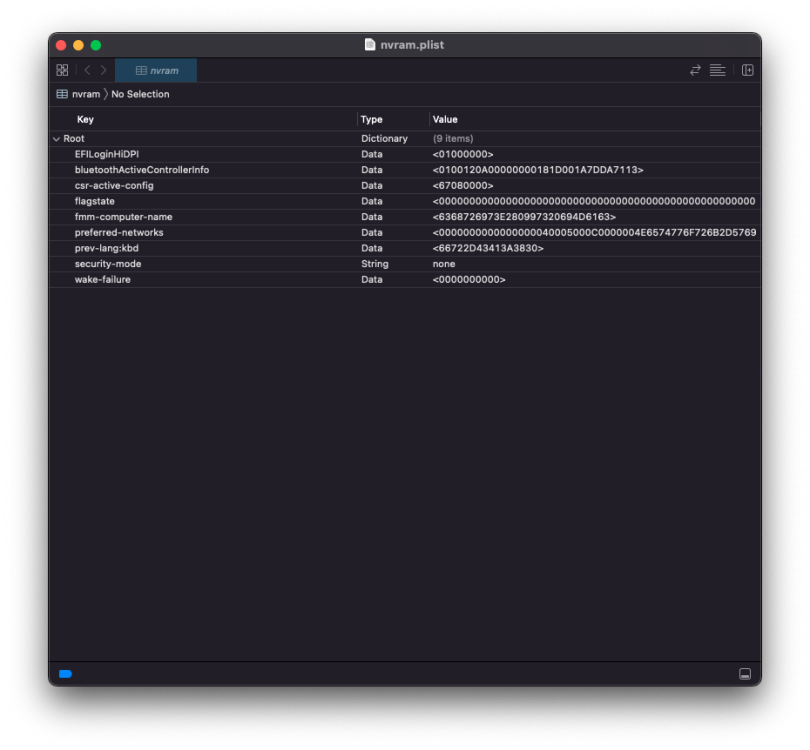
Task: Click nvram in the breadcrumb path
Action: 86,94
